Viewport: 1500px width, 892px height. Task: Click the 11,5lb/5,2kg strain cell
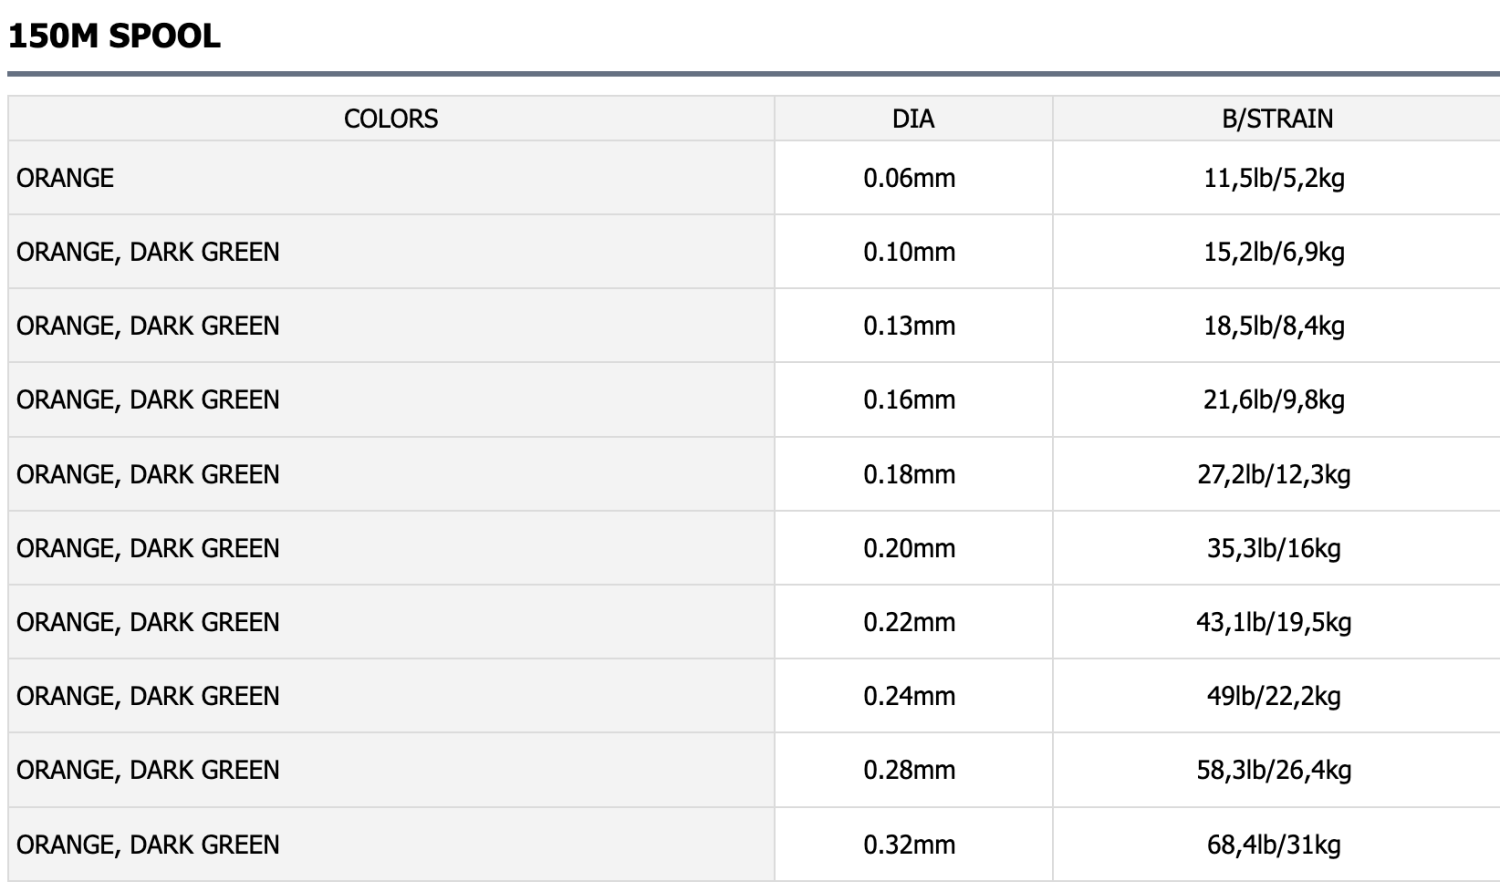click(x=1274, y=178)
